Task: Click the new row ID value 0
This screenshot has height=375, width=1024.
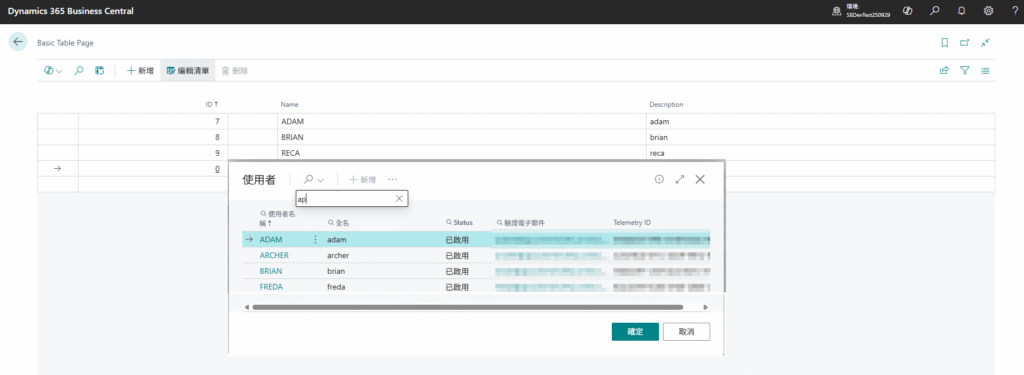Action: [x=217, y=169]
